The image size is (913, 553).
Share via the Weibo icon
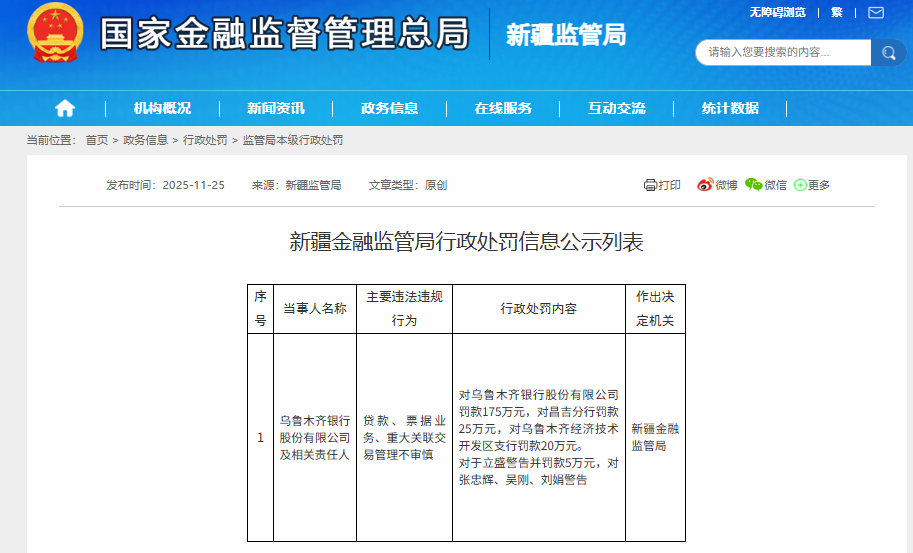[705, 185]
